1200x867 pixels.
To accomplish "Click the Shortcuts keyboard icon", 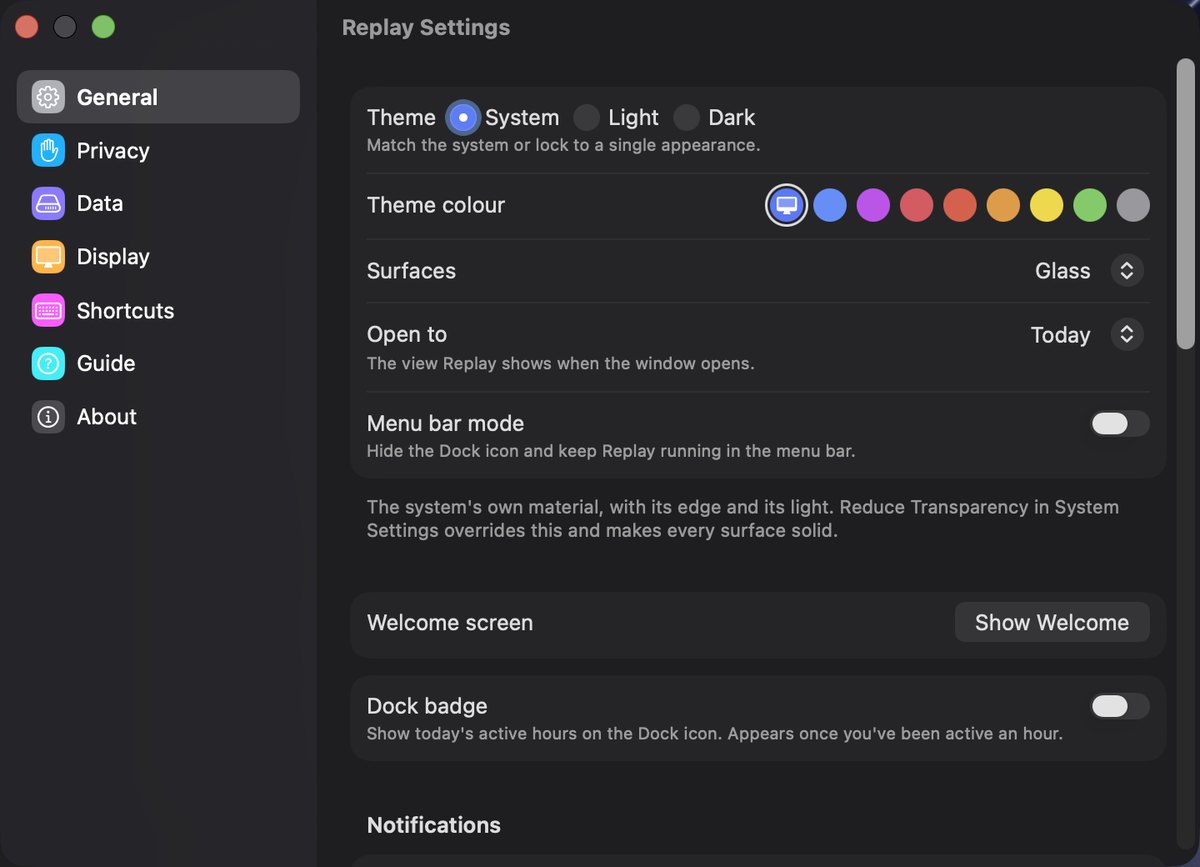I will click(48, 310).
